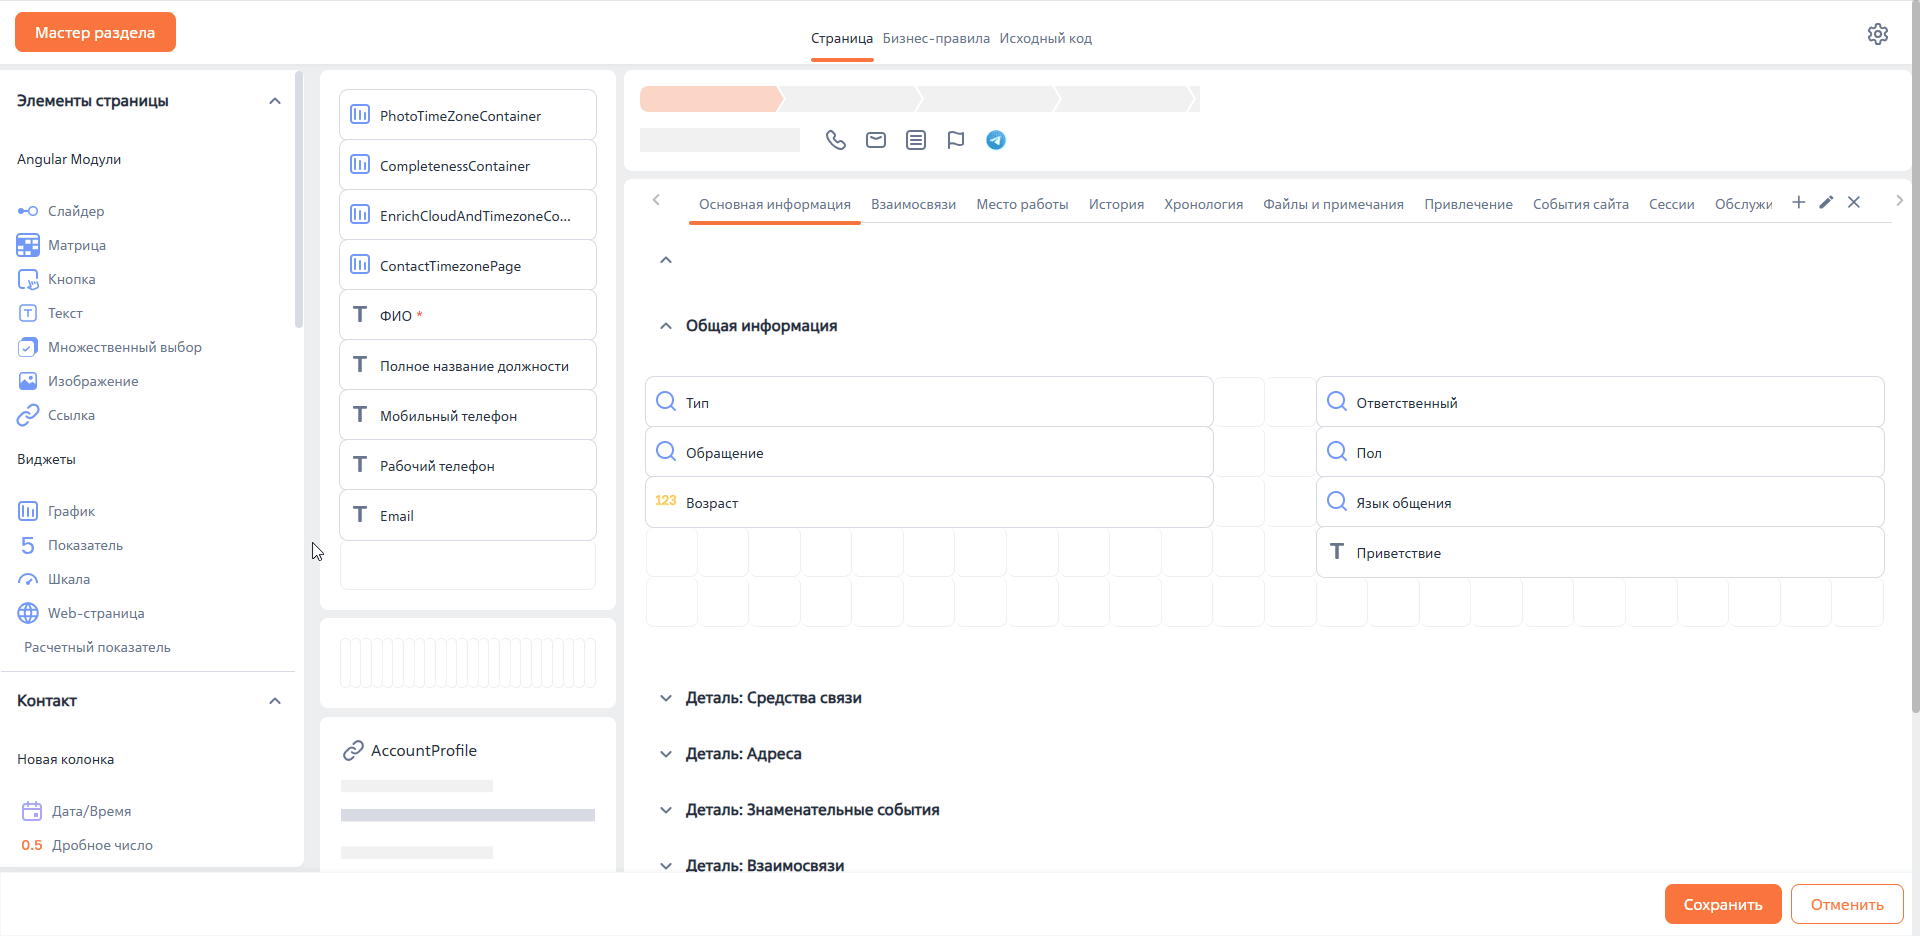Select the Слайдер element icon
The image size is (1920, 936).
28,211
